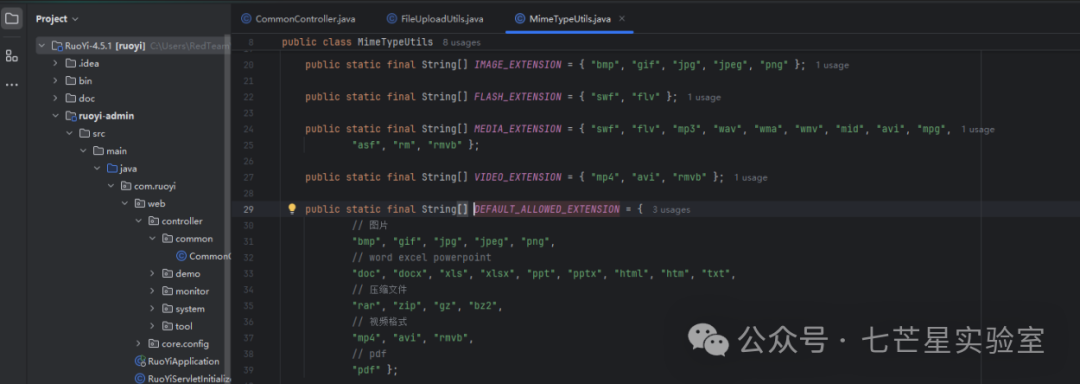1080x384 pixels.
Task: Select the controller package icon
Action: coord(153,221)
